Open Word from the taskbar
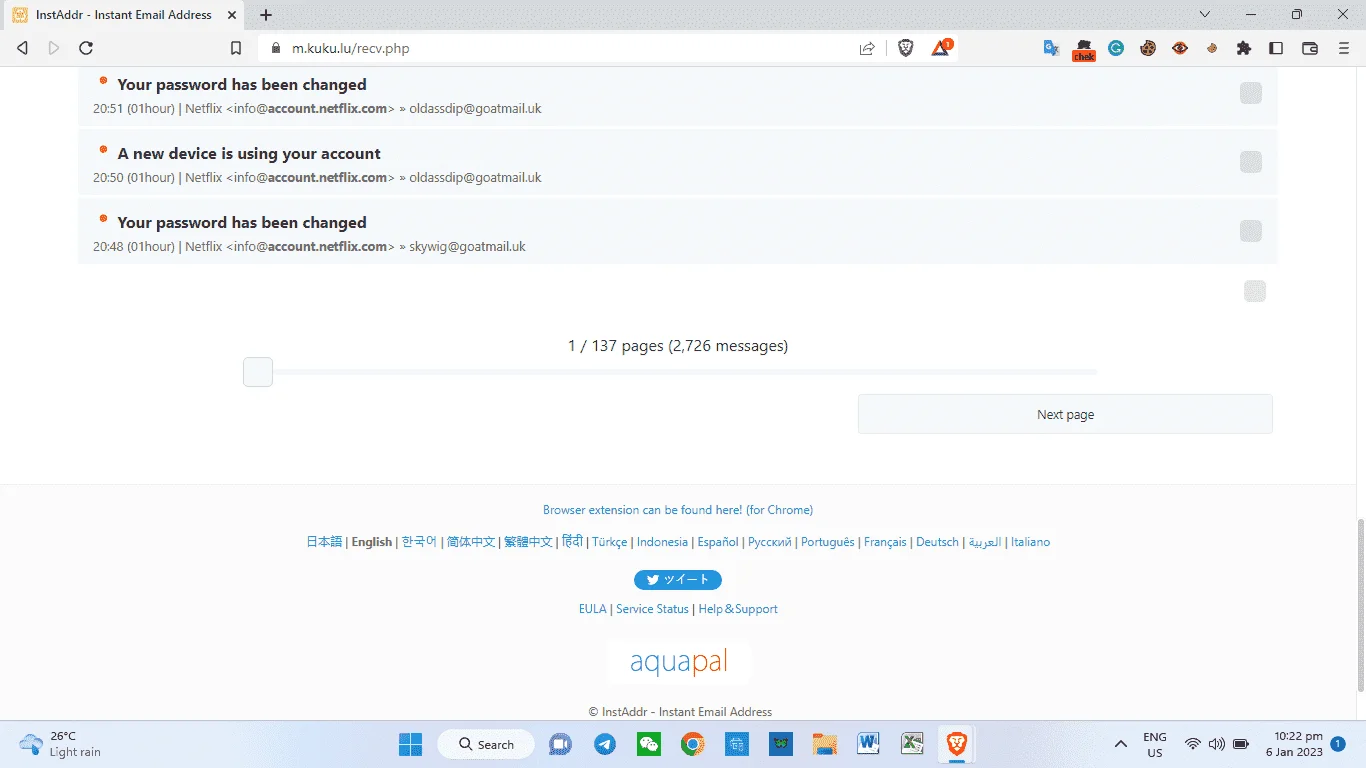Viewport: 1366px width, 768px height. (x=868, y=744)
